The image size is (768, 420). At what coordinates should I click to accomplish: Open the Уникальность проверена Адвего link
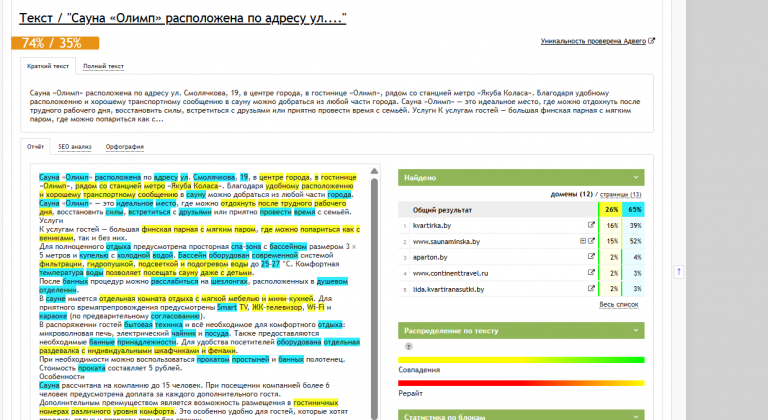[593, 41]
